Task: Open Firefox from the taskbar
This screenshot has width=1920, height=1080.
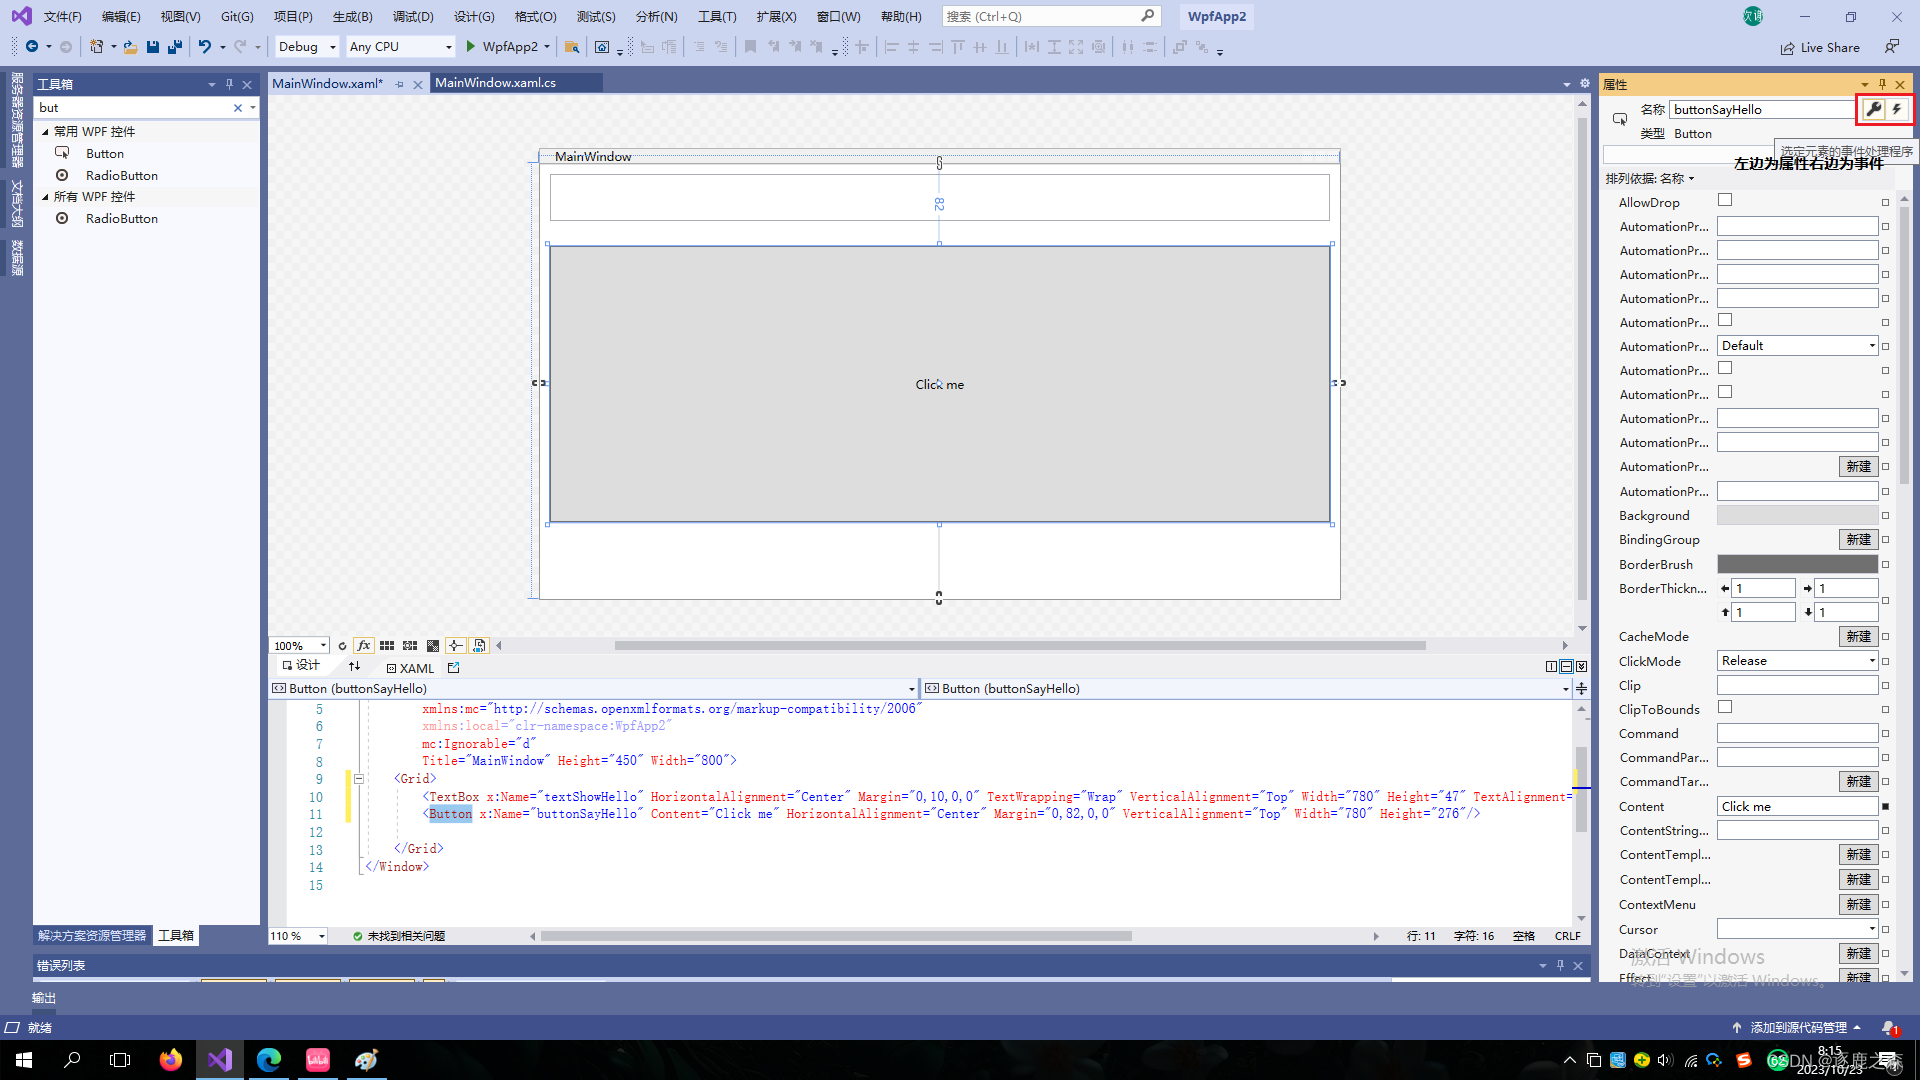Action: coord(170,1059)
